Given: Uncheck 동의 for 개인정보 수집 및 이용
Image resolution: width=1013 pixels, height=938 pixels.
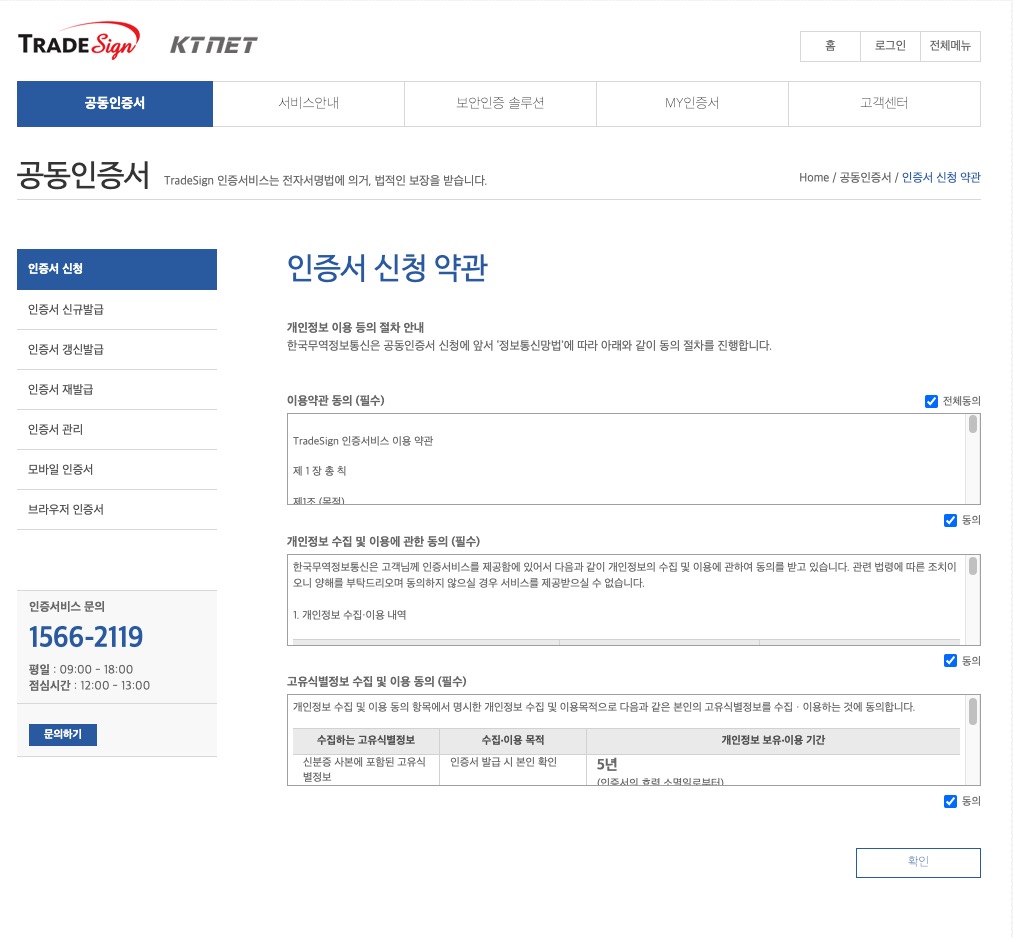Looking at the screenshot, I should (950, 660).
